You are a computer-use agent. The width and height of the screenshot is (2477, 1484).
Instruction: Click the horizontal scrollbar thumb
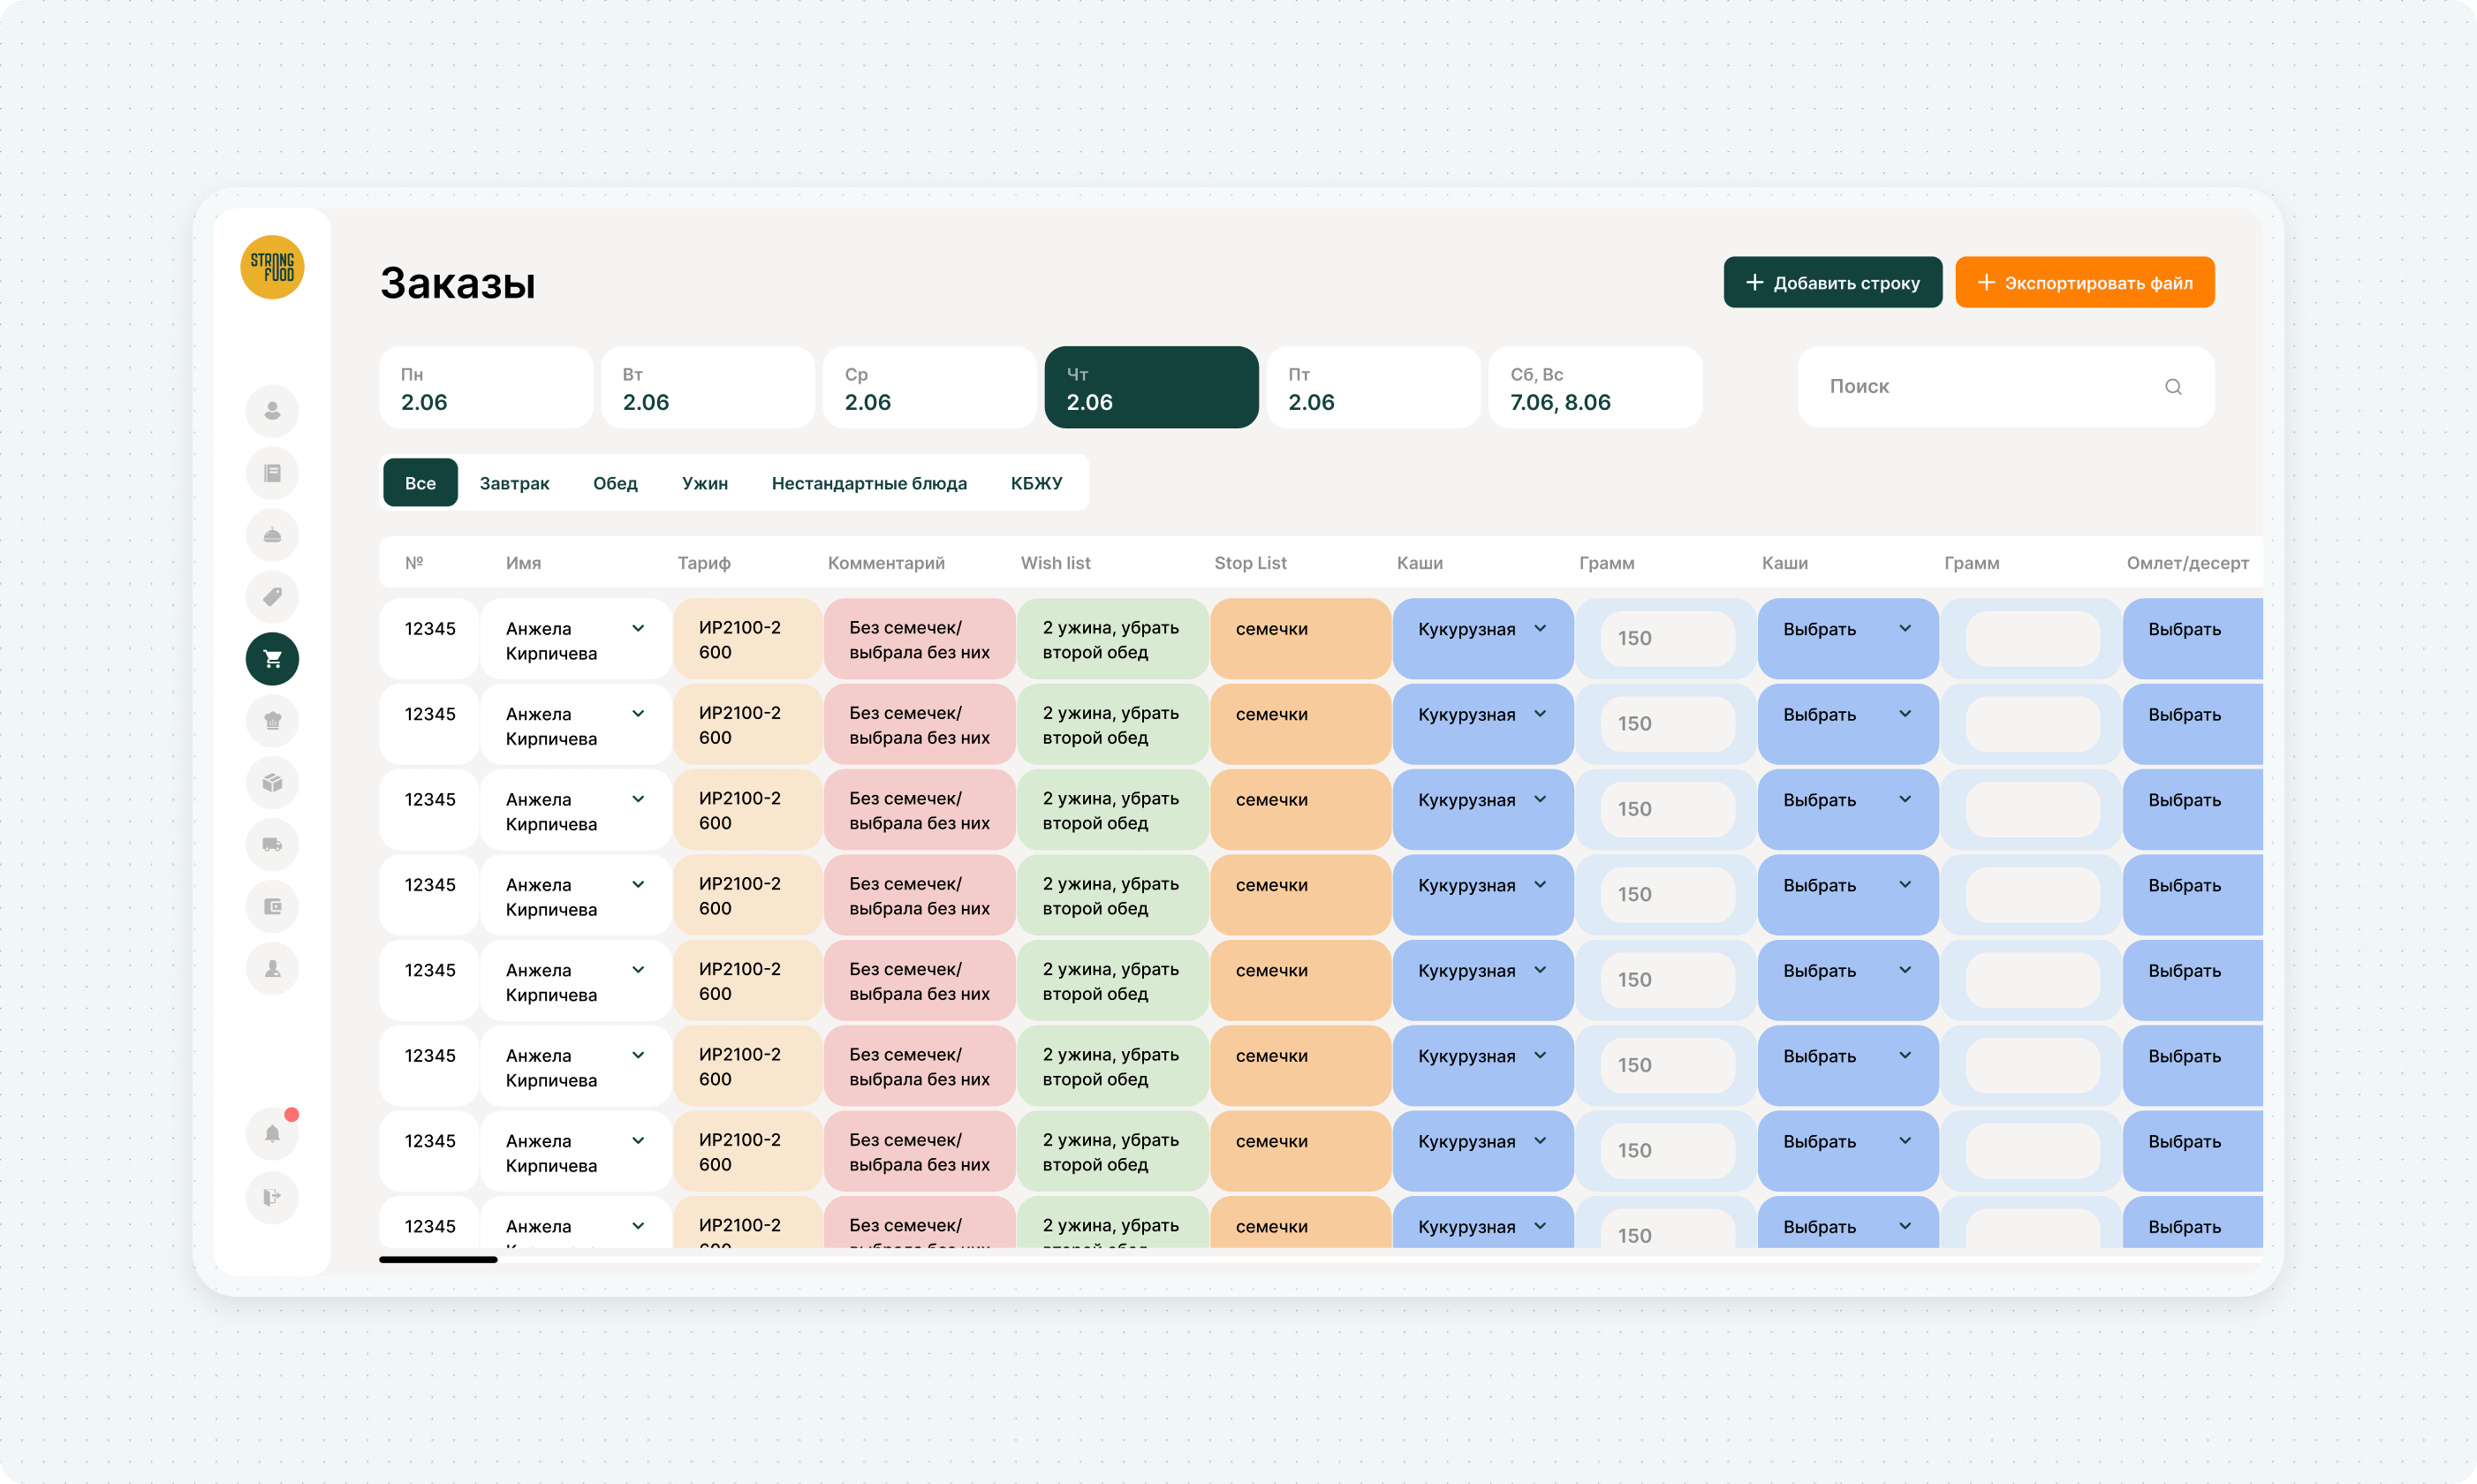[438, 1260]
